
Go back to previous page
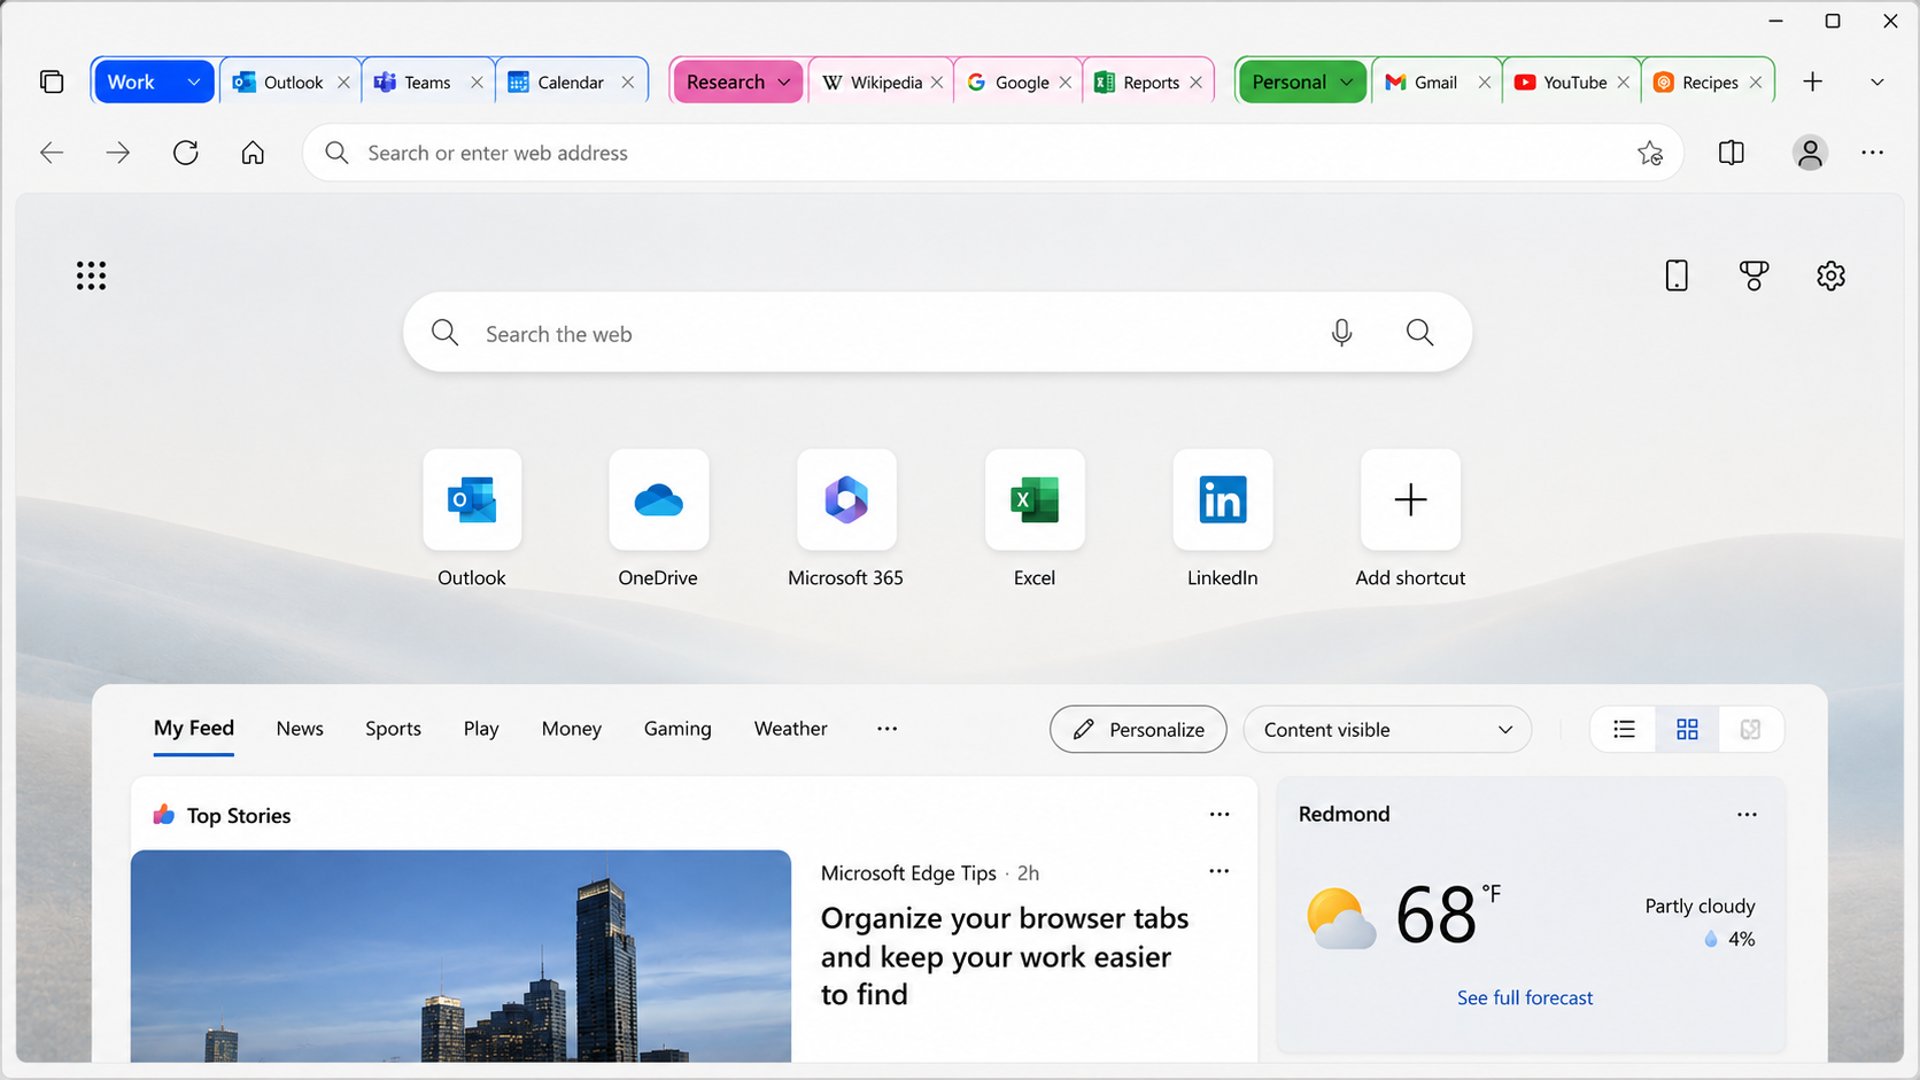coord(52,153)
